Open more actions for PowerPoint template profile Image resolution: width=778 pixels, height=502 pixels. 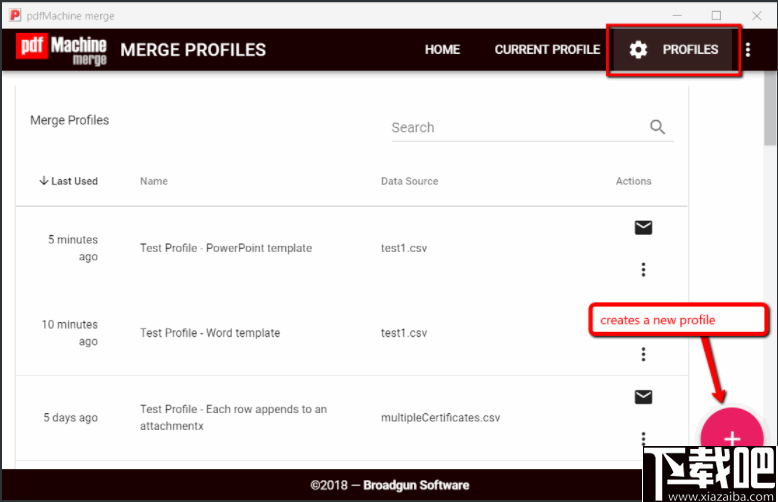(x=643, y=269)
